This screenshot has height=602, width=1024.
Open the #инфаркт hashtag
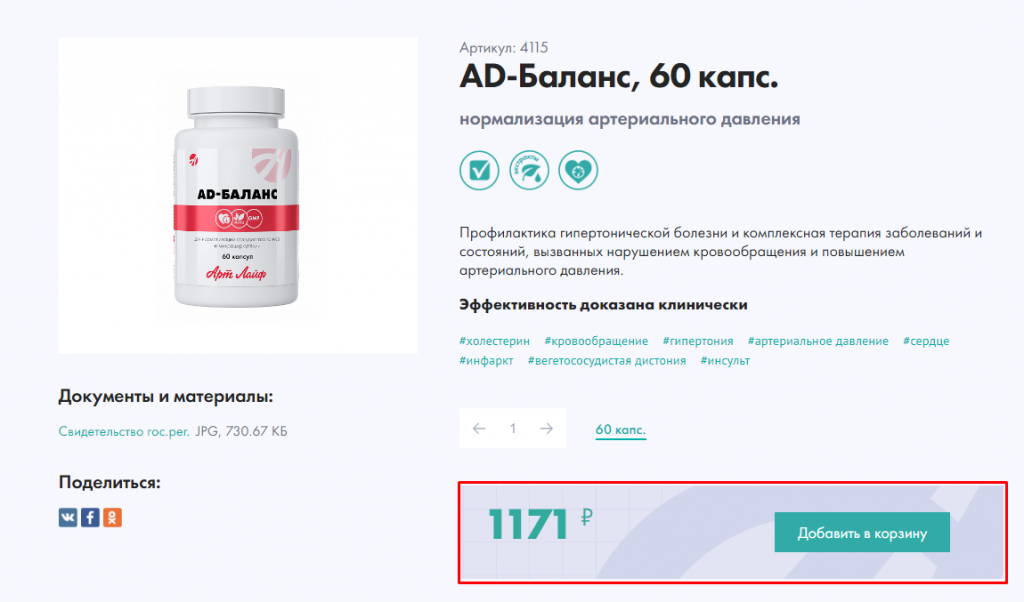(x=487, y=360)
